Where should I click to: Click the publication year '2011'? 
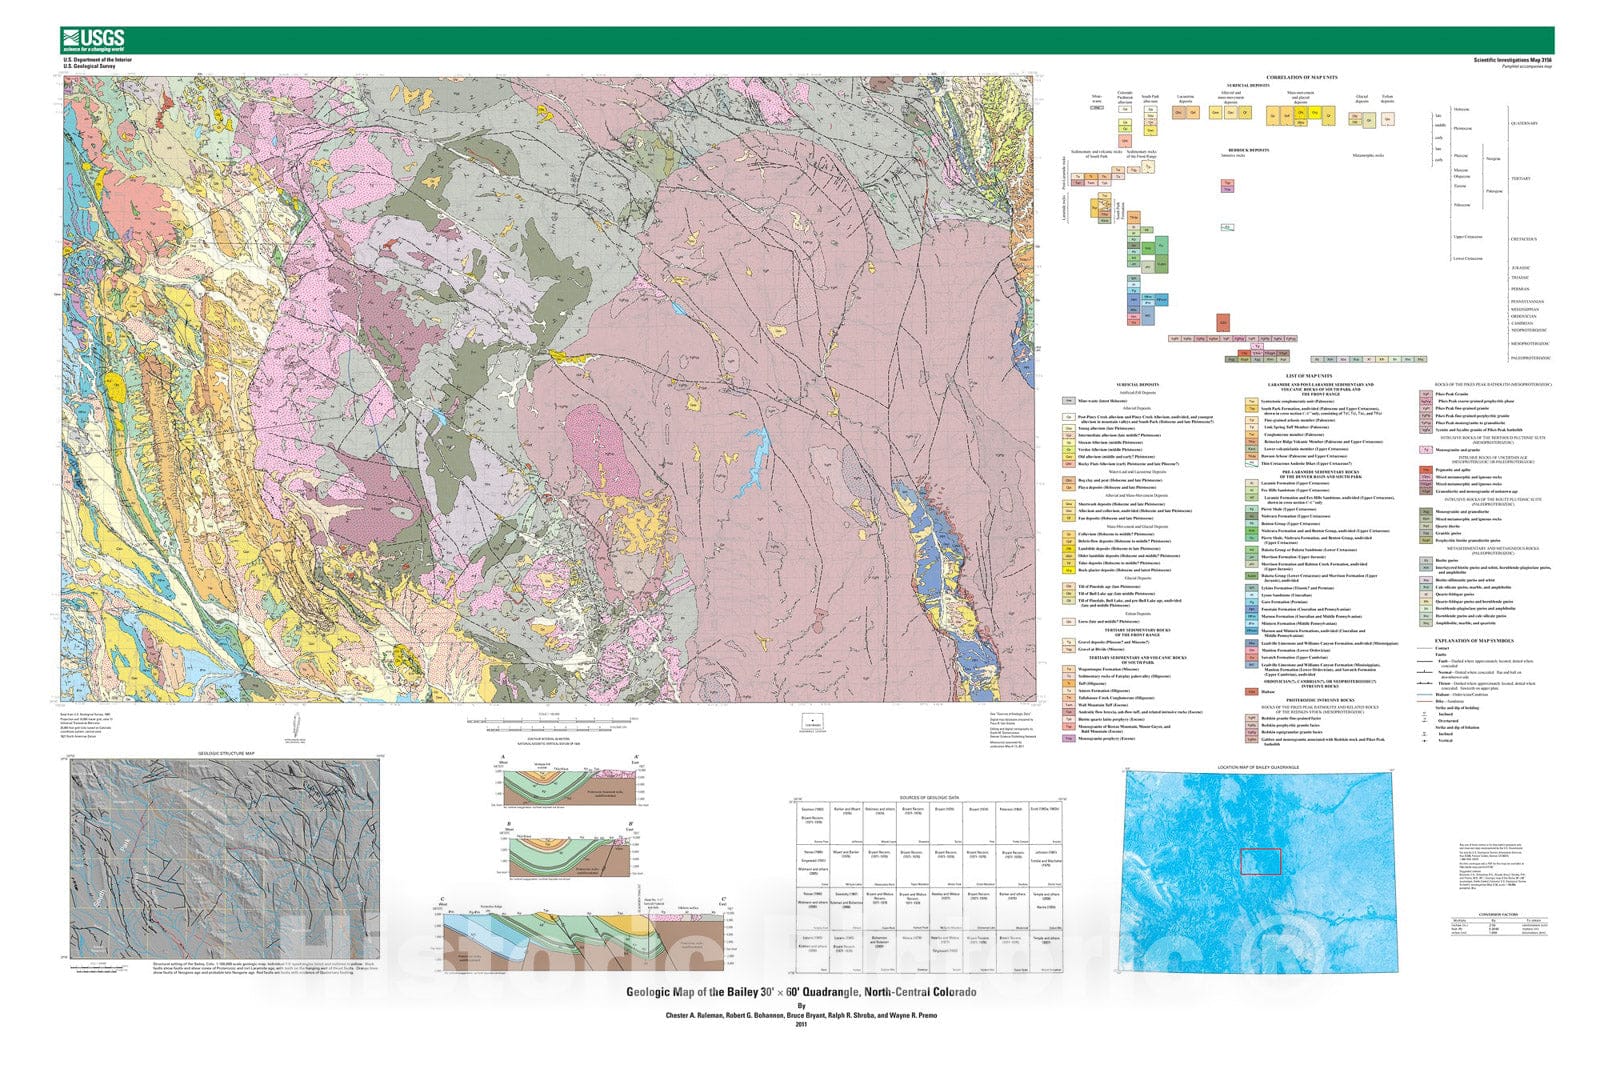801,1024
